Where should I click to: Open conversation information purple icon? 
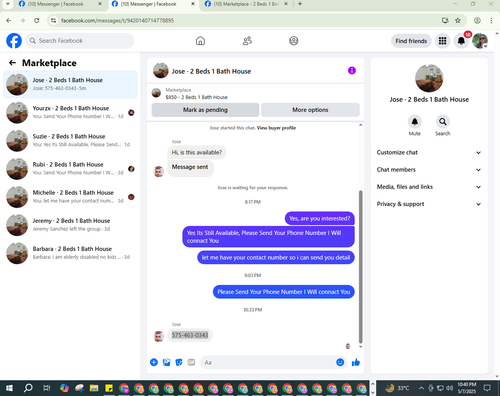pyautogui.click(x=352, y=70)
